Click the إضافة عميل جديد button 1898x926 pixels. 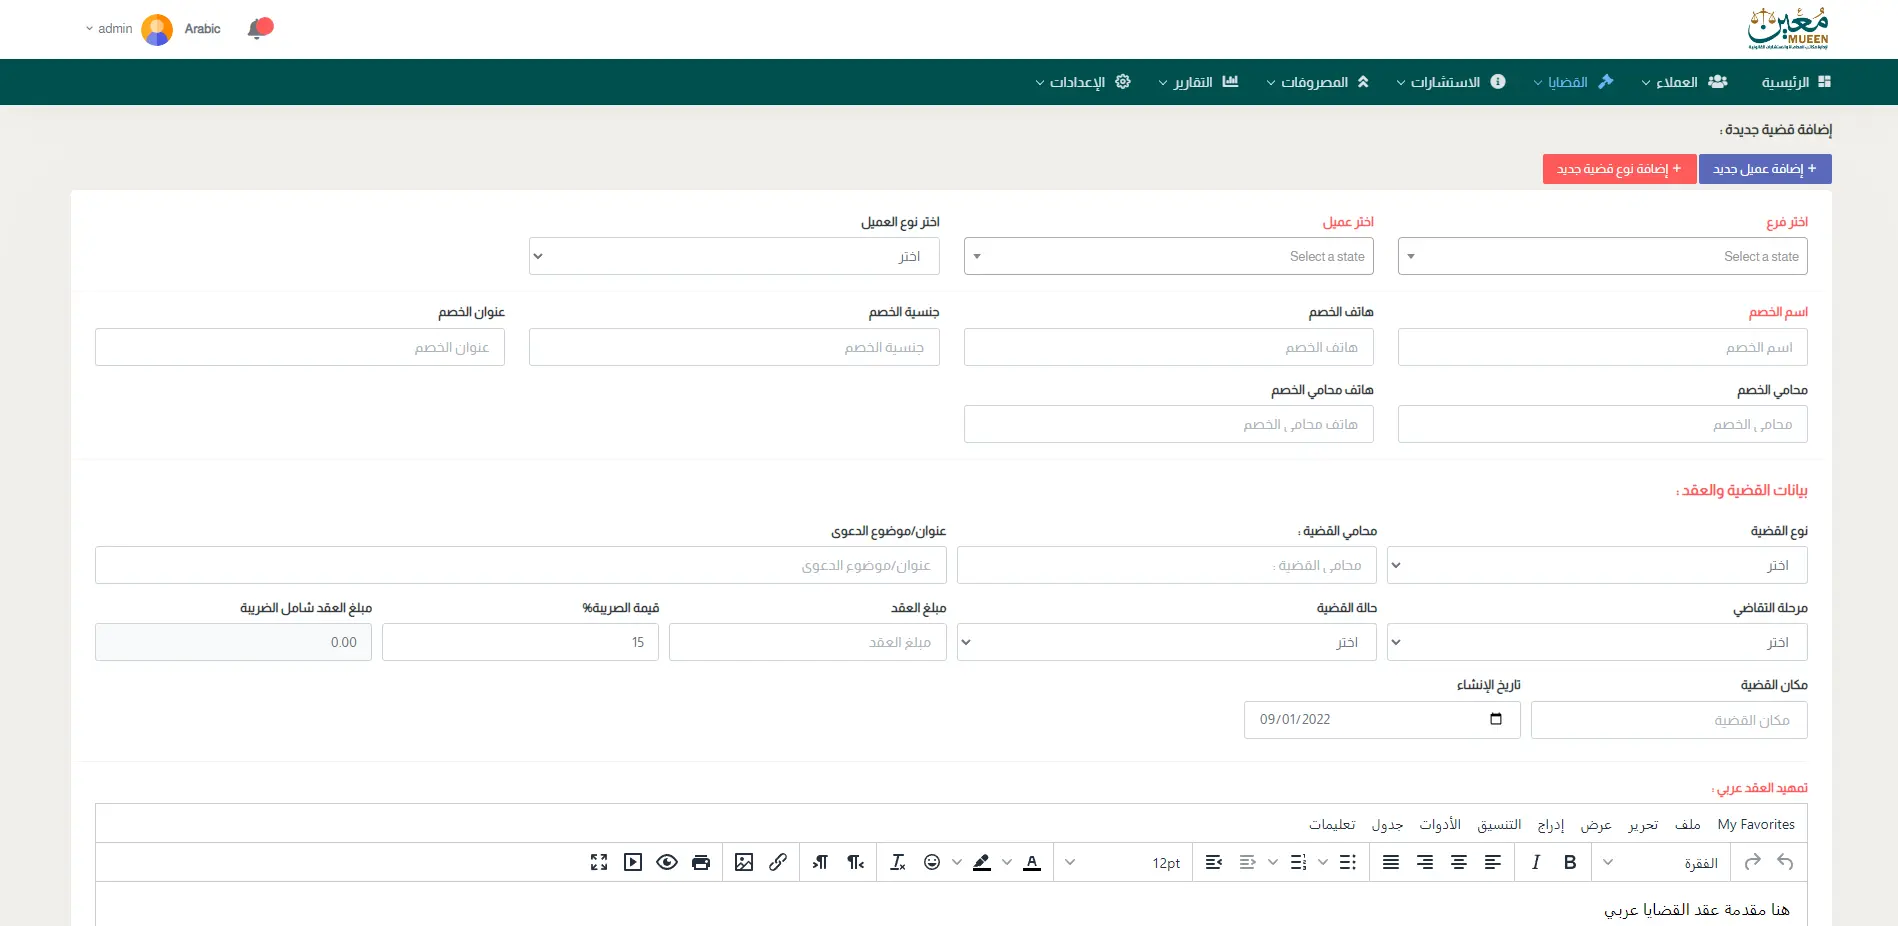tap(1765, 169)
